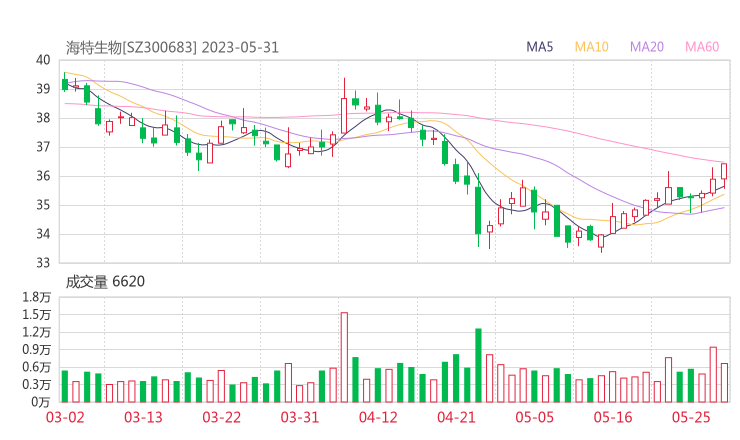Click the 05-25 date axis label

[x=691, y=417]
